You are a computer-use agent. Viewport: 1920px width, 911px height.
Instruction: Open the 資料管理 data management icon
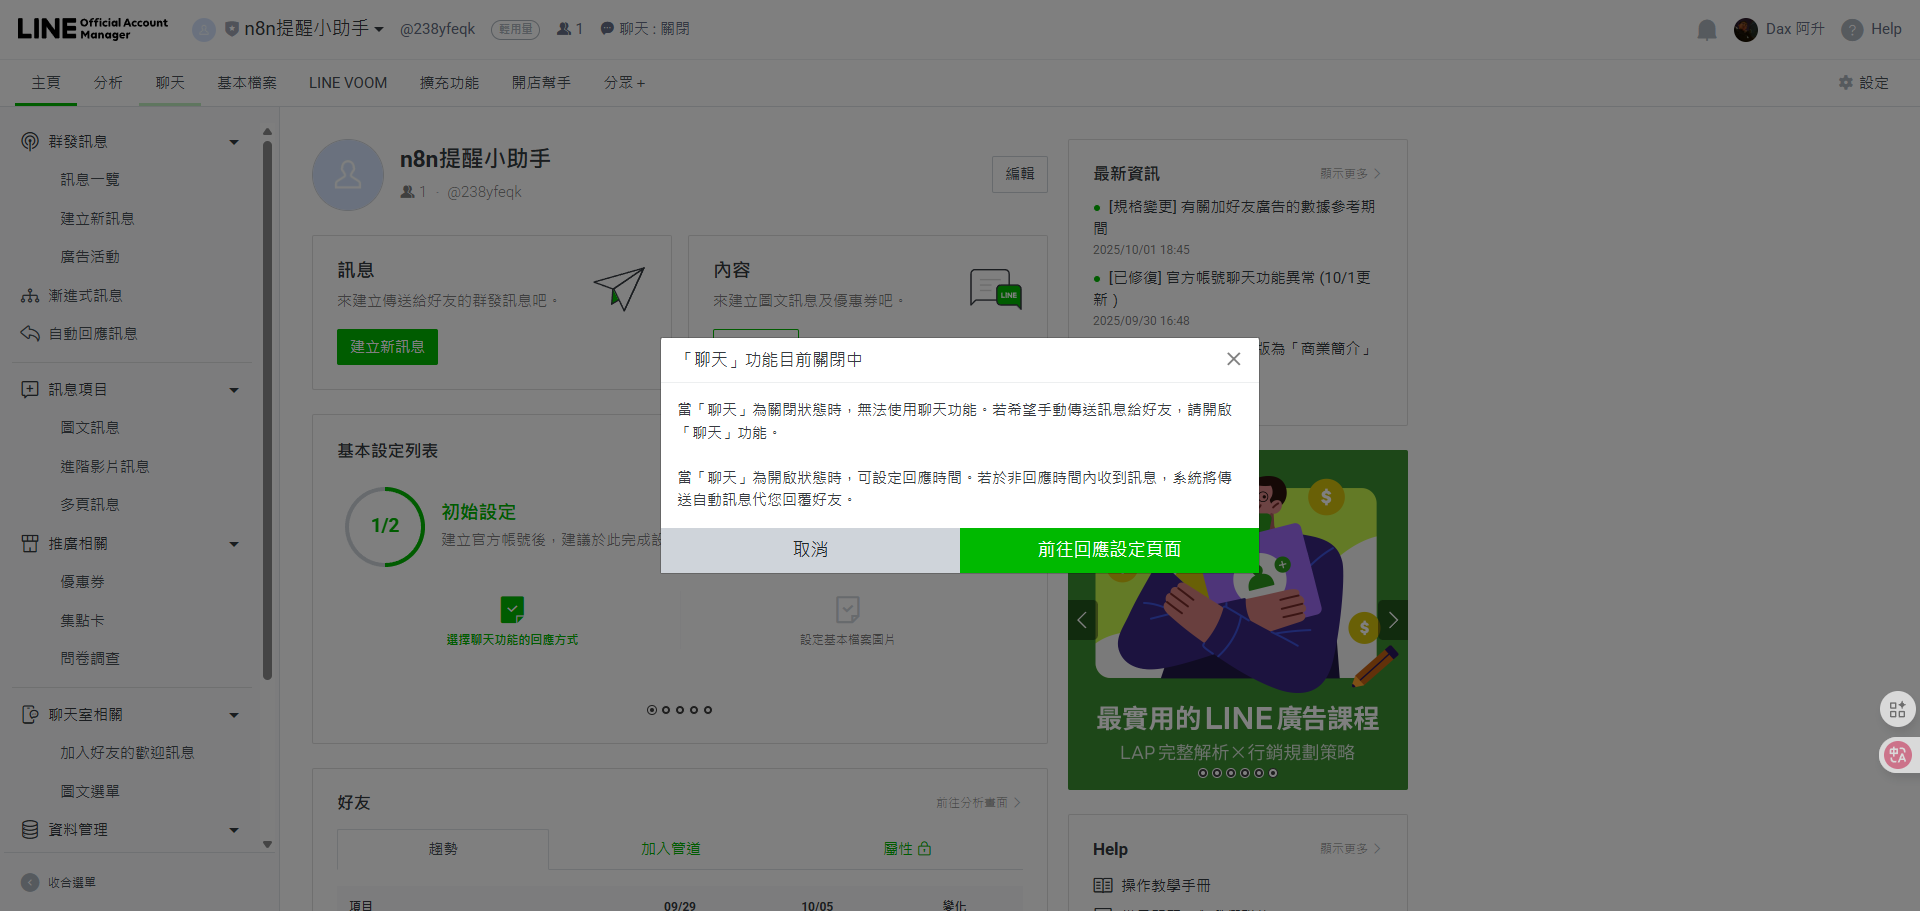click(x=30, y=829)
